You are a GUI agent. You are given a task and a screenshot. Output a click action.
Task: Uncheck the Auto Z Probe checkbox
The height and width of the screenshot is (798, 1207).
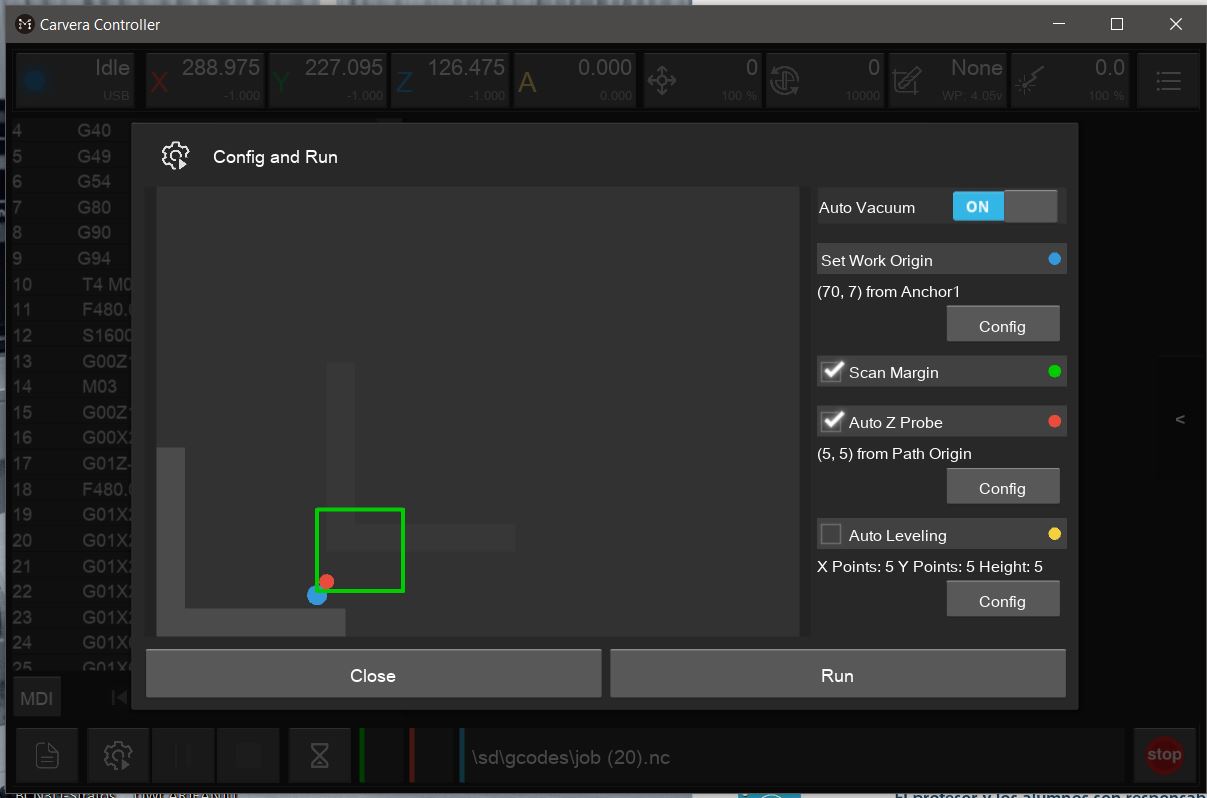[x=832, y=422]
